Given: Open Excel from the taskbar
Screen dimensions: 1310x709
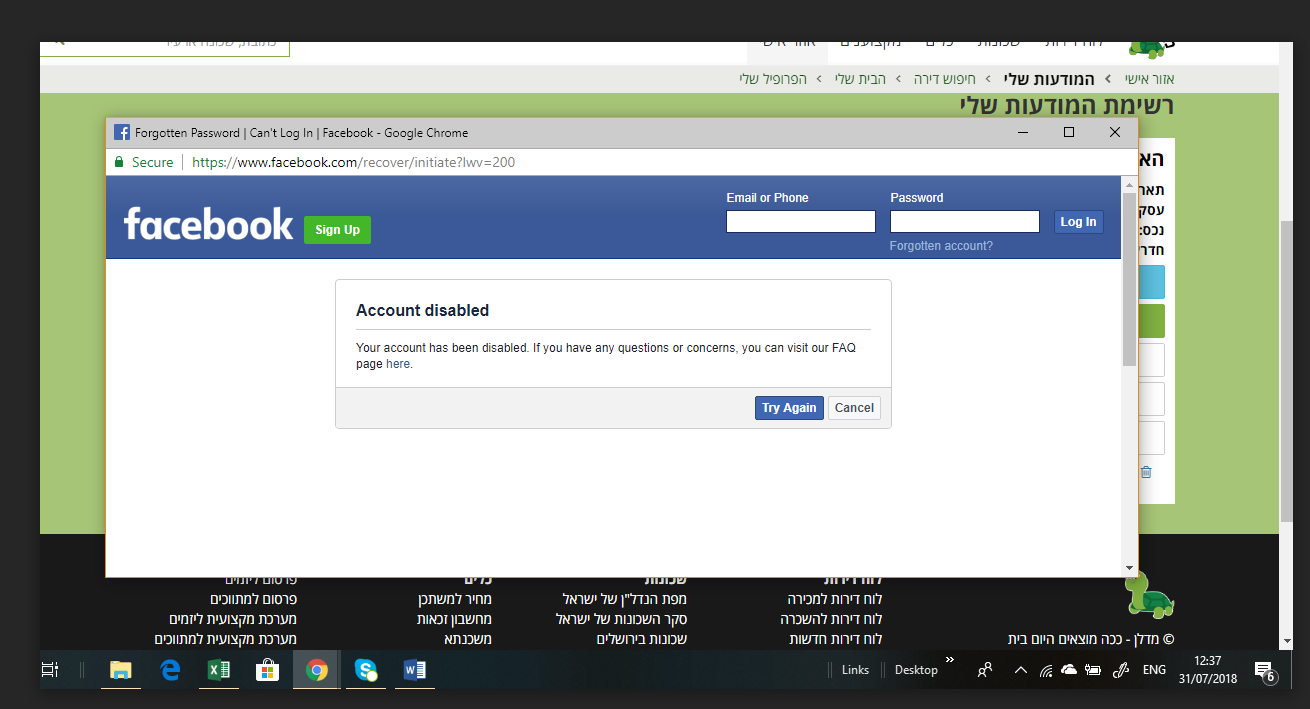Looking at the screenshot, I should point(218,670).
